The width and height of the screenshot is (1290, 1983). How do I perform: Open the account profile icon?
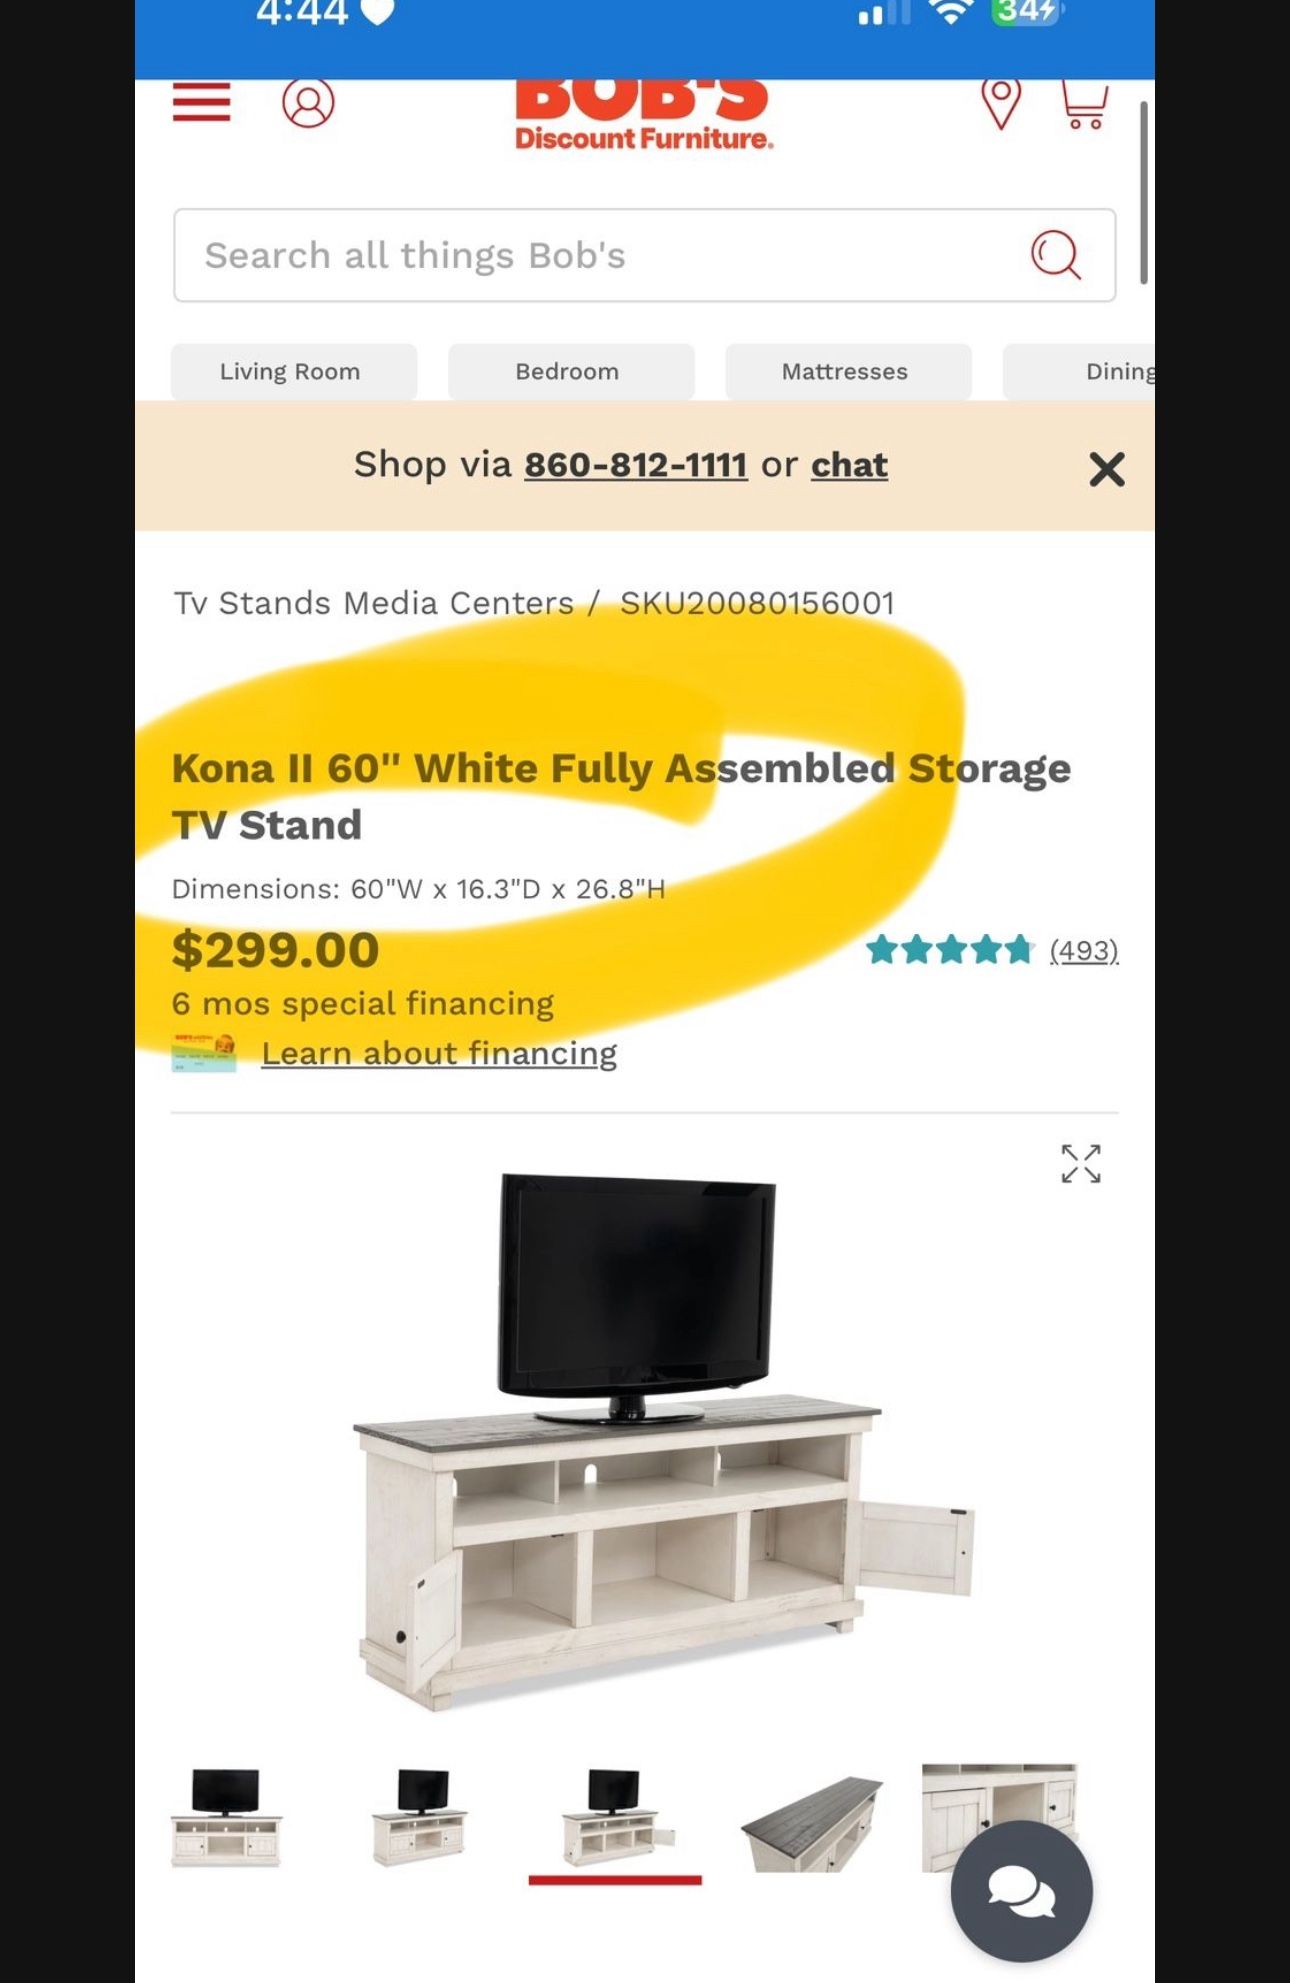coord(308,102)
